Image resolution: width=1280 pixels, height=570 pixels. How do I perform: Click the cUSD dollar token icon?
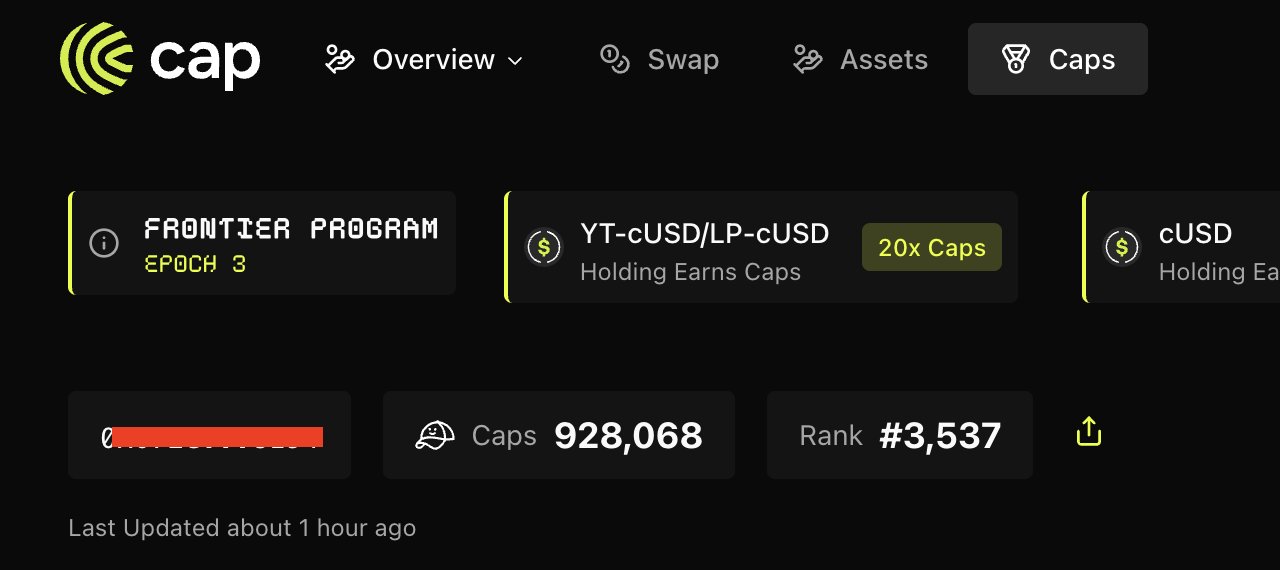(1122, 246)
